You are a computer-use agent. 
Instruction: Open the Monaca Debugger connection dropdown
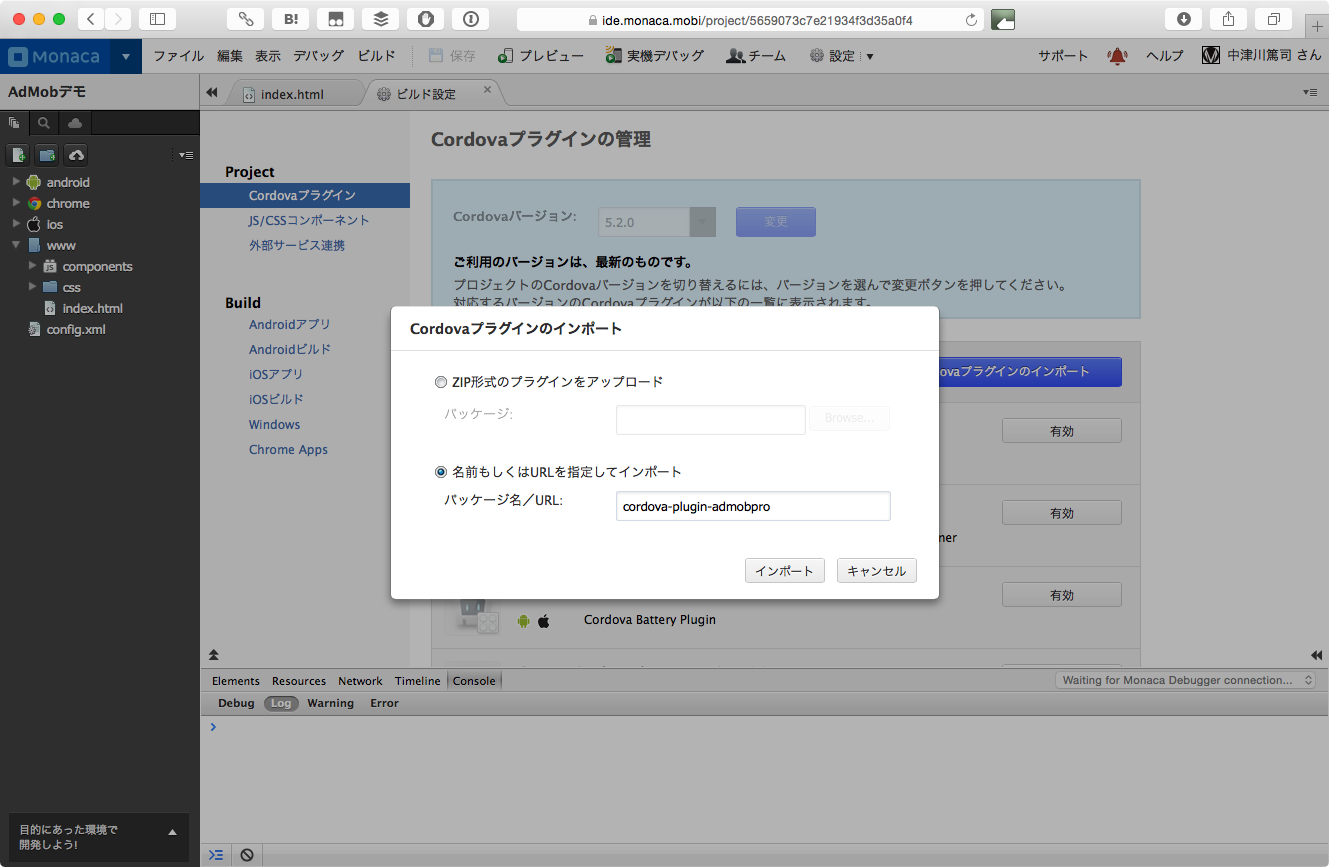click(x=1186, y=680)
